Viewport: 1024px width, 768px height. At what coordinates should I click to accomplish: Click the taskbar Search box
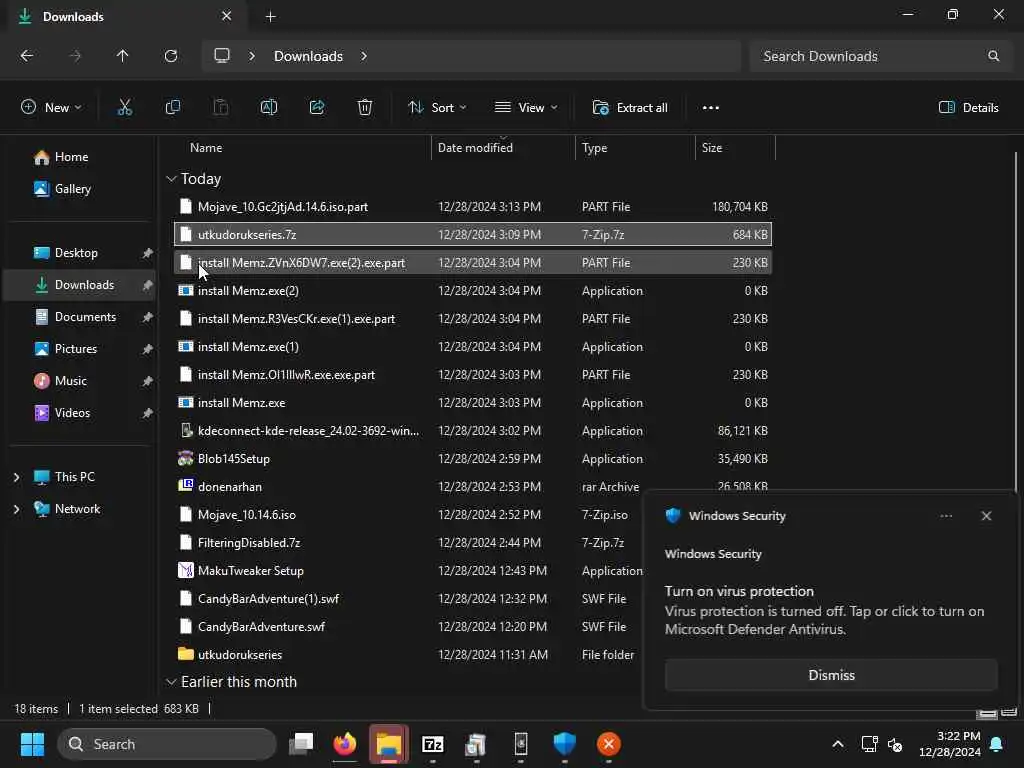coord(167,744)
